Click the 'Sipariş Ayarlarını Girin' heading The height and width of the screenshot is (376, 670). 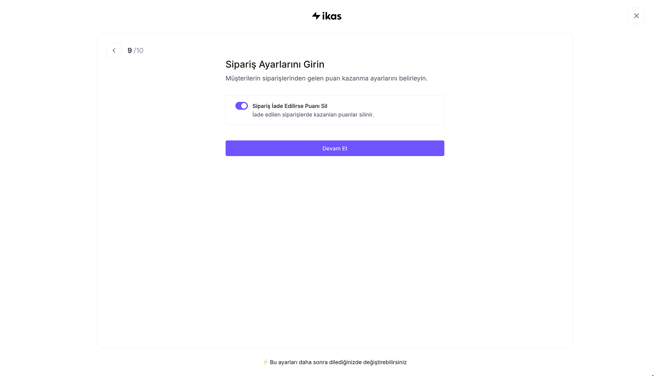(x=275, y=65)
